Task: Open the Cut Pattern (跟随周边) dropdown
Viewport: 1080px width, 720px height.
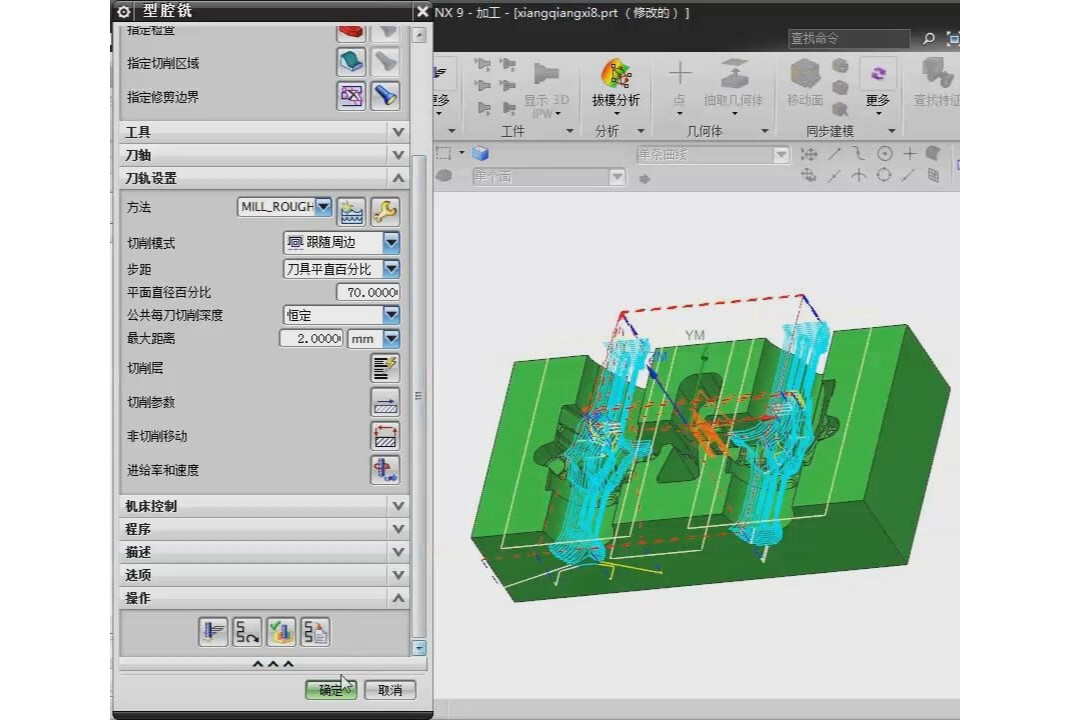Action: click(391, 242)
